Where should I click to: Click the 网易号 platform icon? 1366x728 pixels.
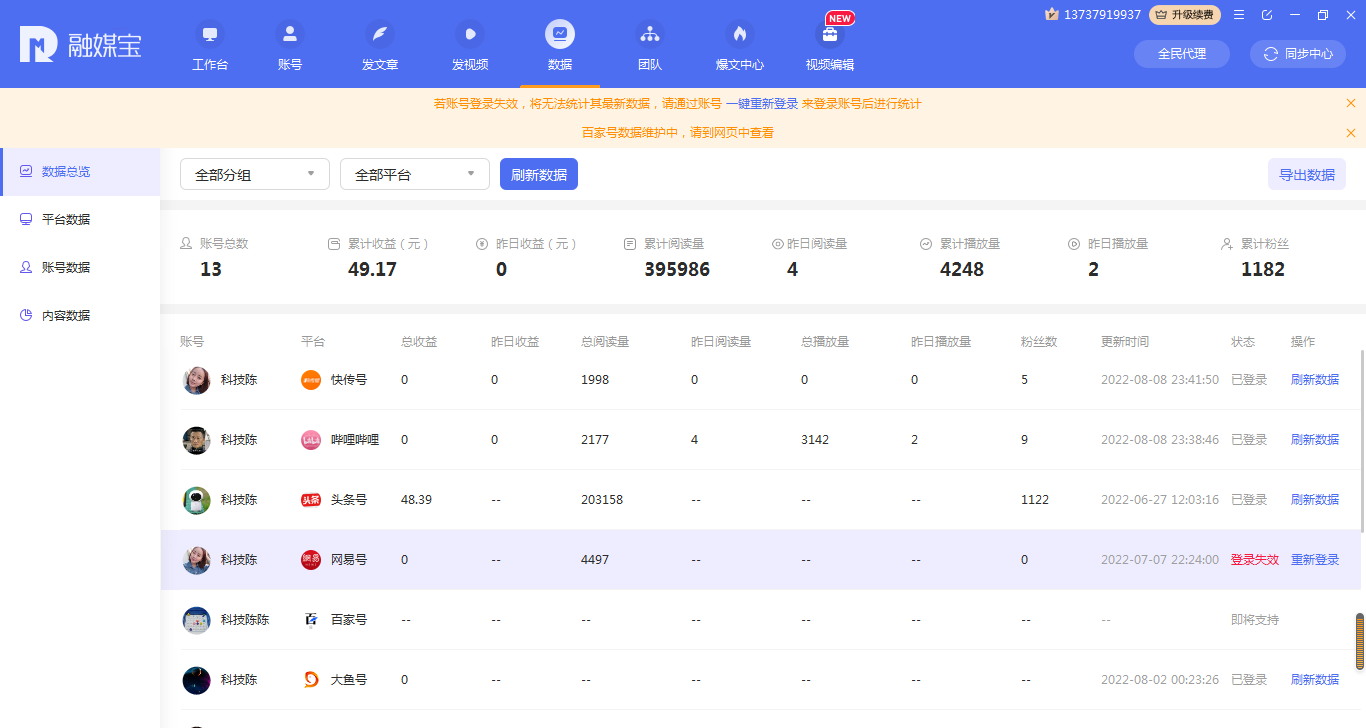311,560
